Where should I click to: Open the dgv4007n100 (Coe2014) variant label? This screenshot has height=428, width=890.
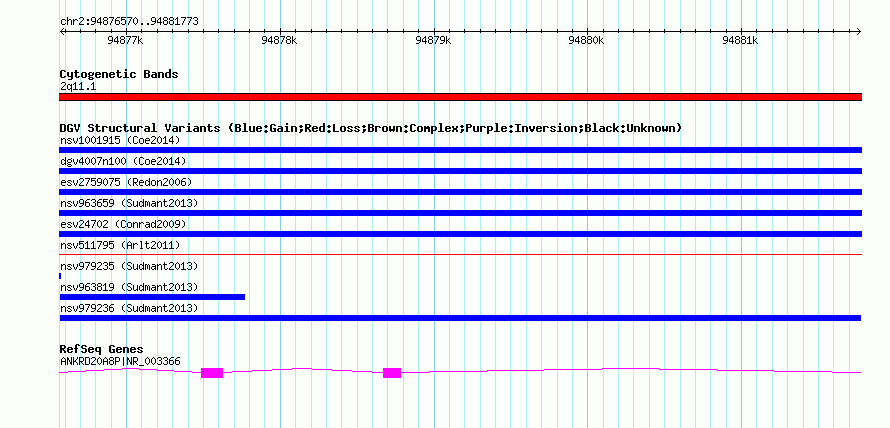(123, 161)
